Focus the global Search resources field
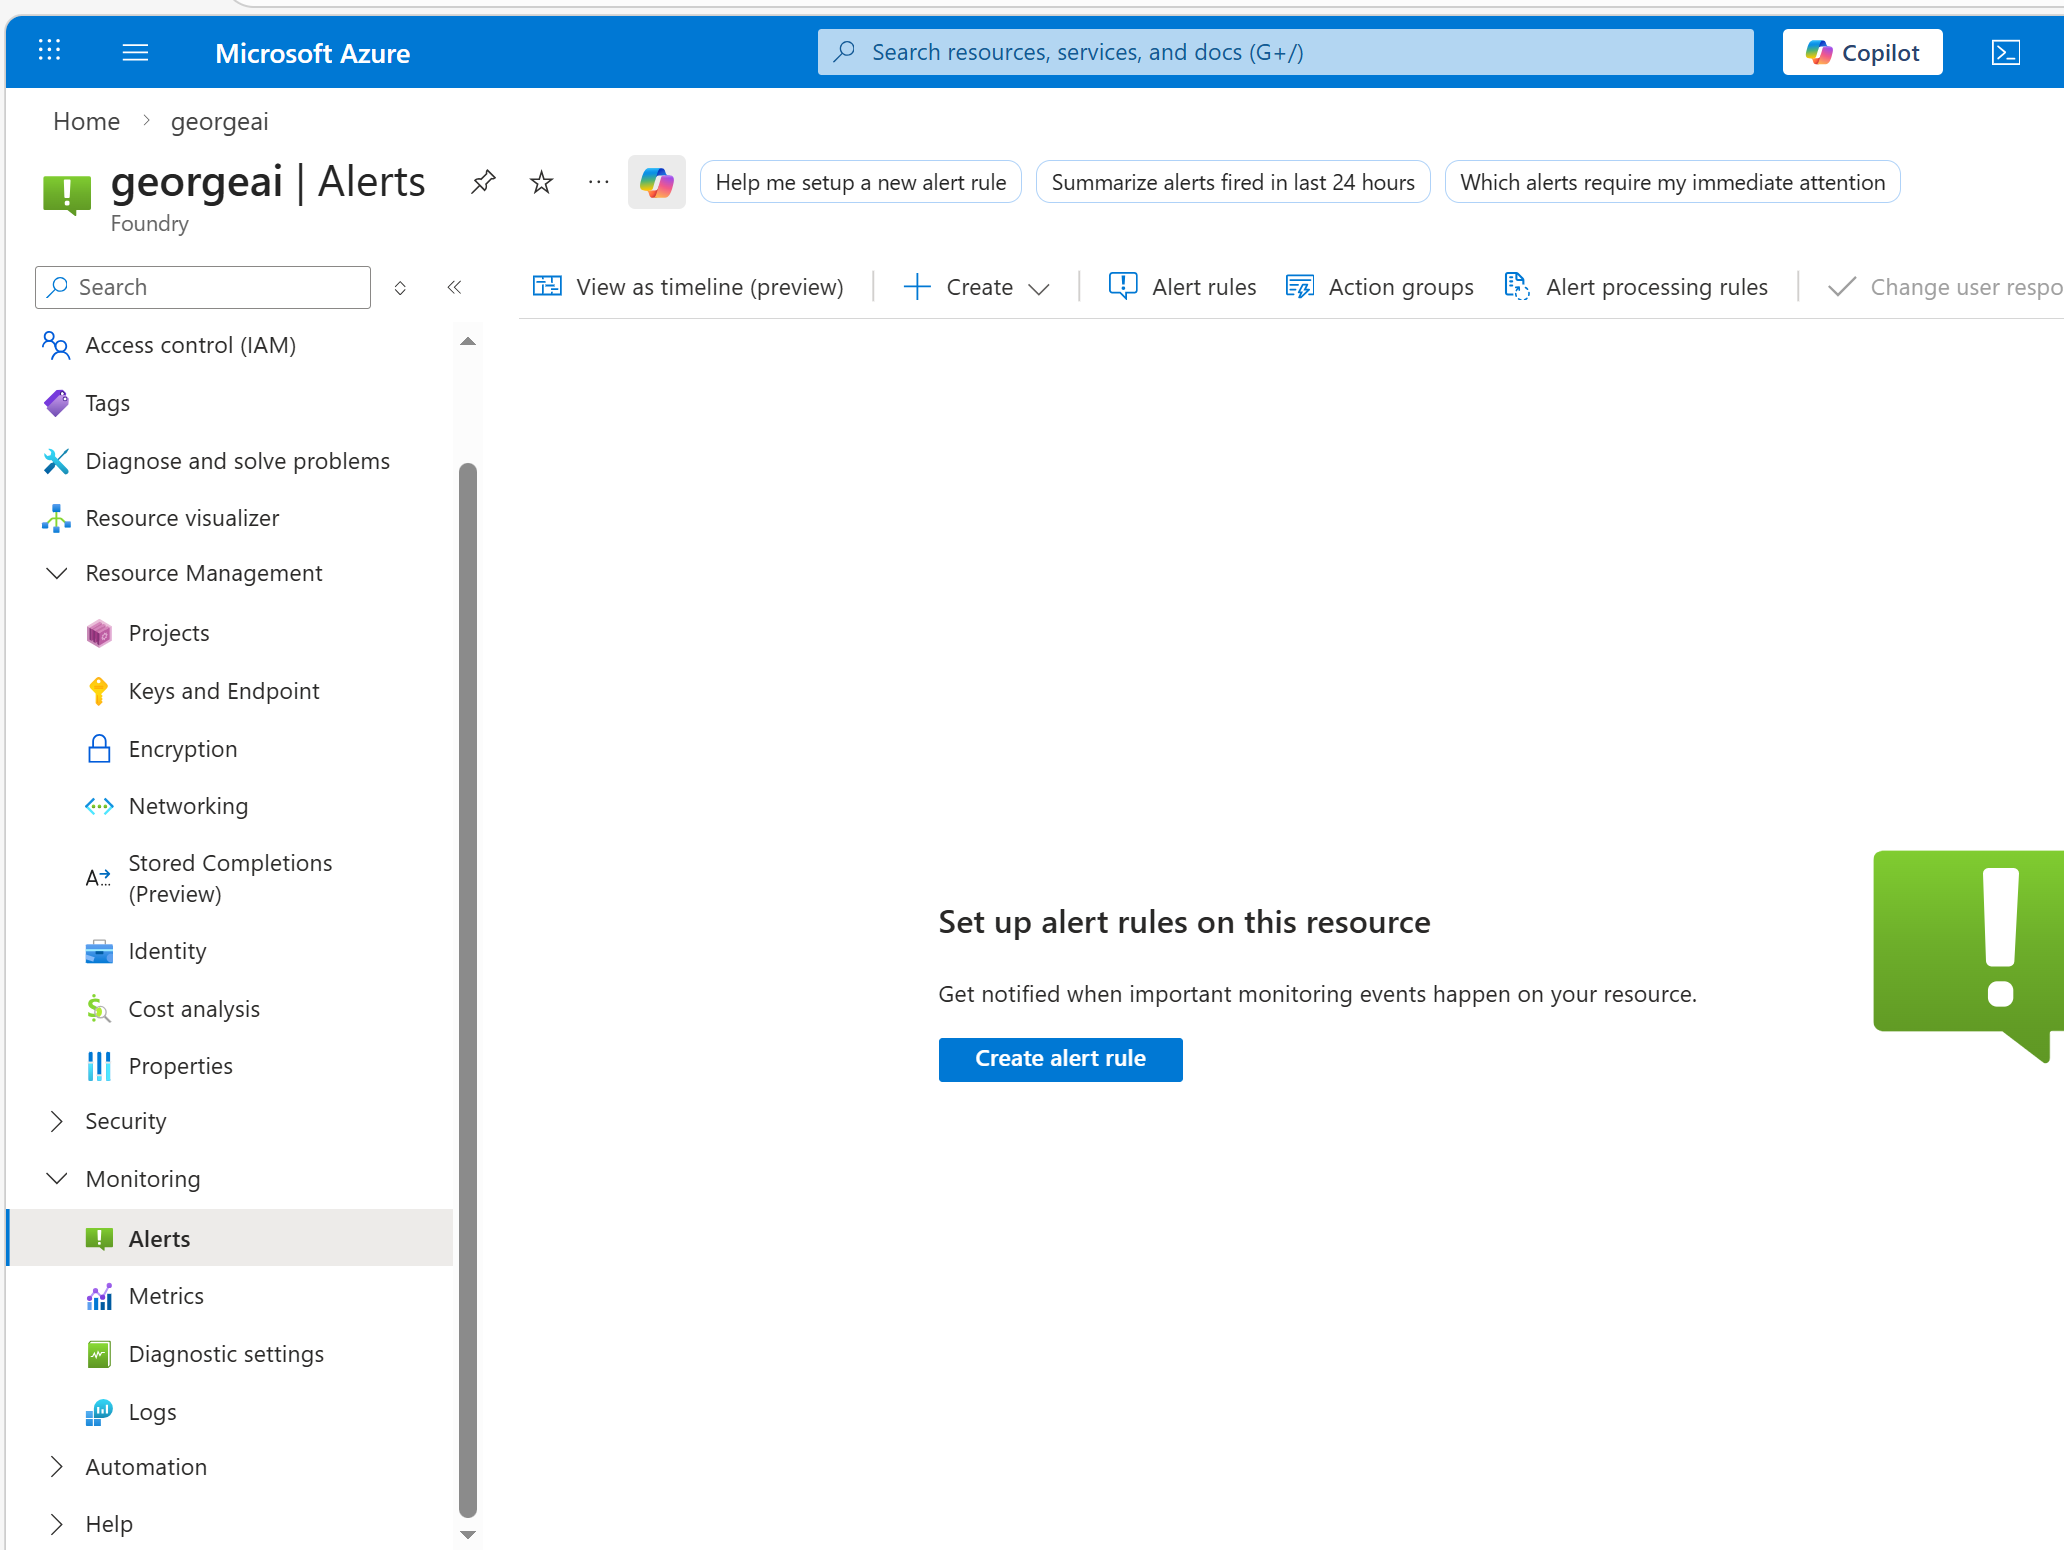Viewport: 2064px width, 1550px height. tap(1285, 52)
